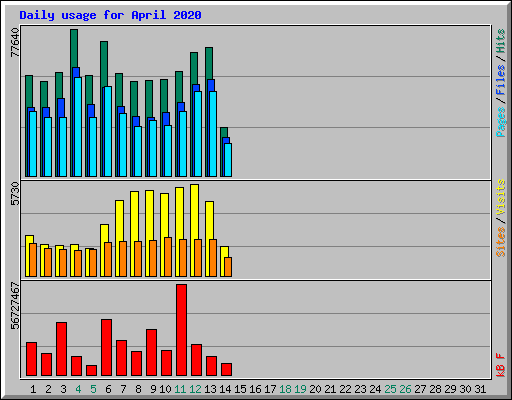Click the Visits legend label

point(500,197)
